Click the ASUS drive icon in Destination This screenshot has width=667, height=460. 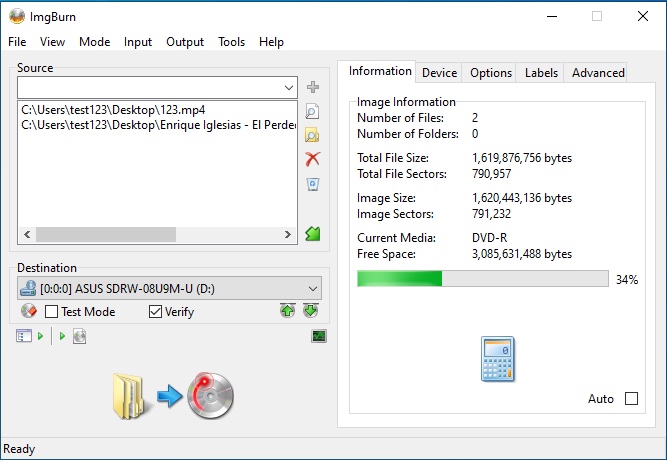click(28, 289)
